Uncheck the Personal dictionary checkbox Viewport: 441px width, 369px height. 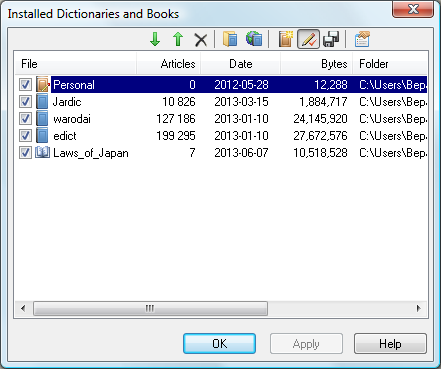pyautogui.click(x=25, y=85)
